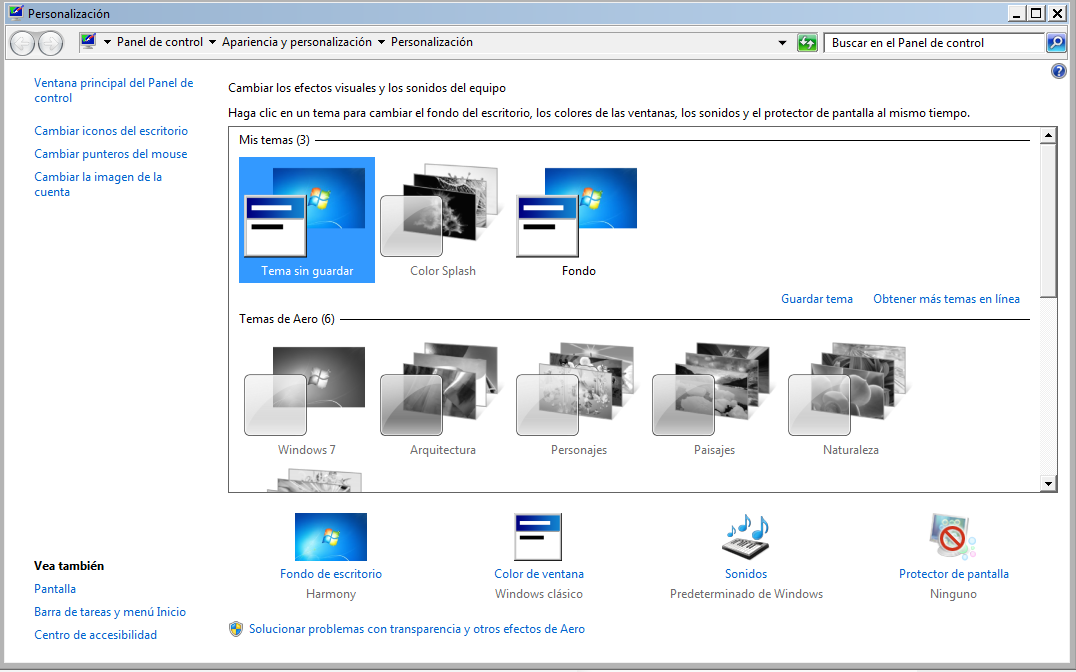This screenshot has height=672, width=1076.
Task: Click the search magnifier icon
Action: (x=1056, y=43)
